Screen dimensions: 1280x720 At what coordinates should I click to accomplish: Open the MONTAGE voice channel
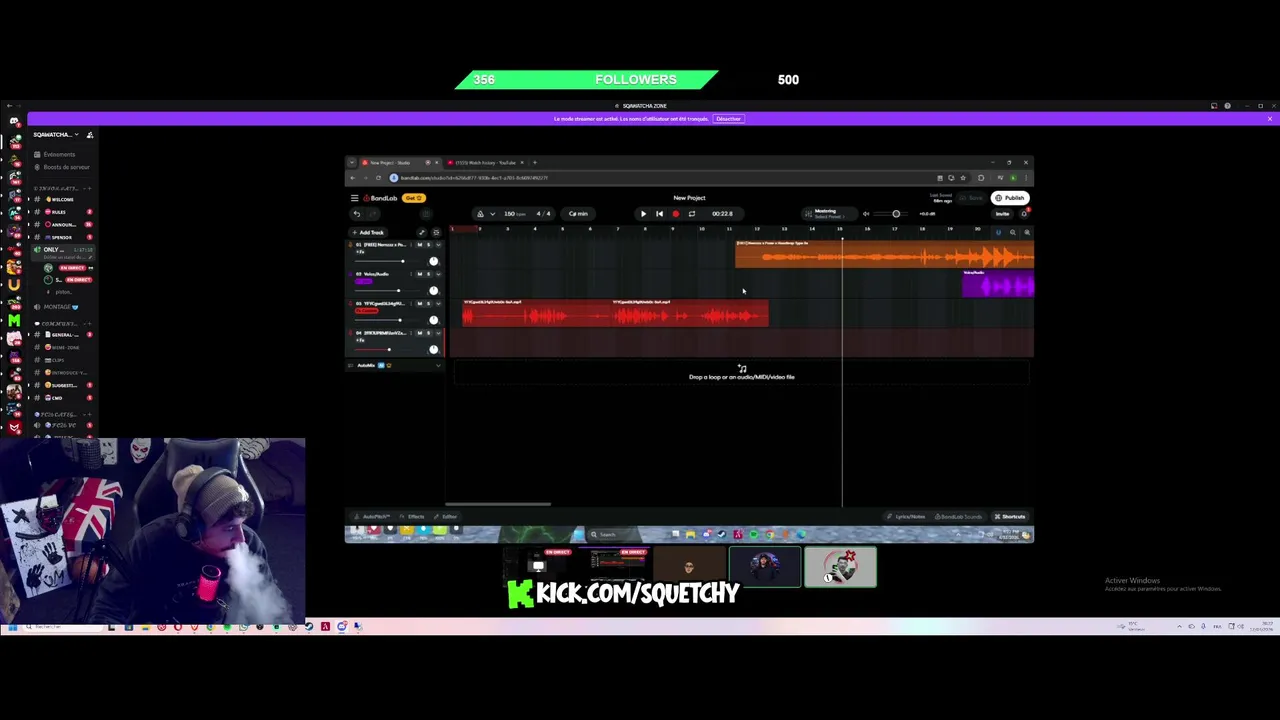60,307
